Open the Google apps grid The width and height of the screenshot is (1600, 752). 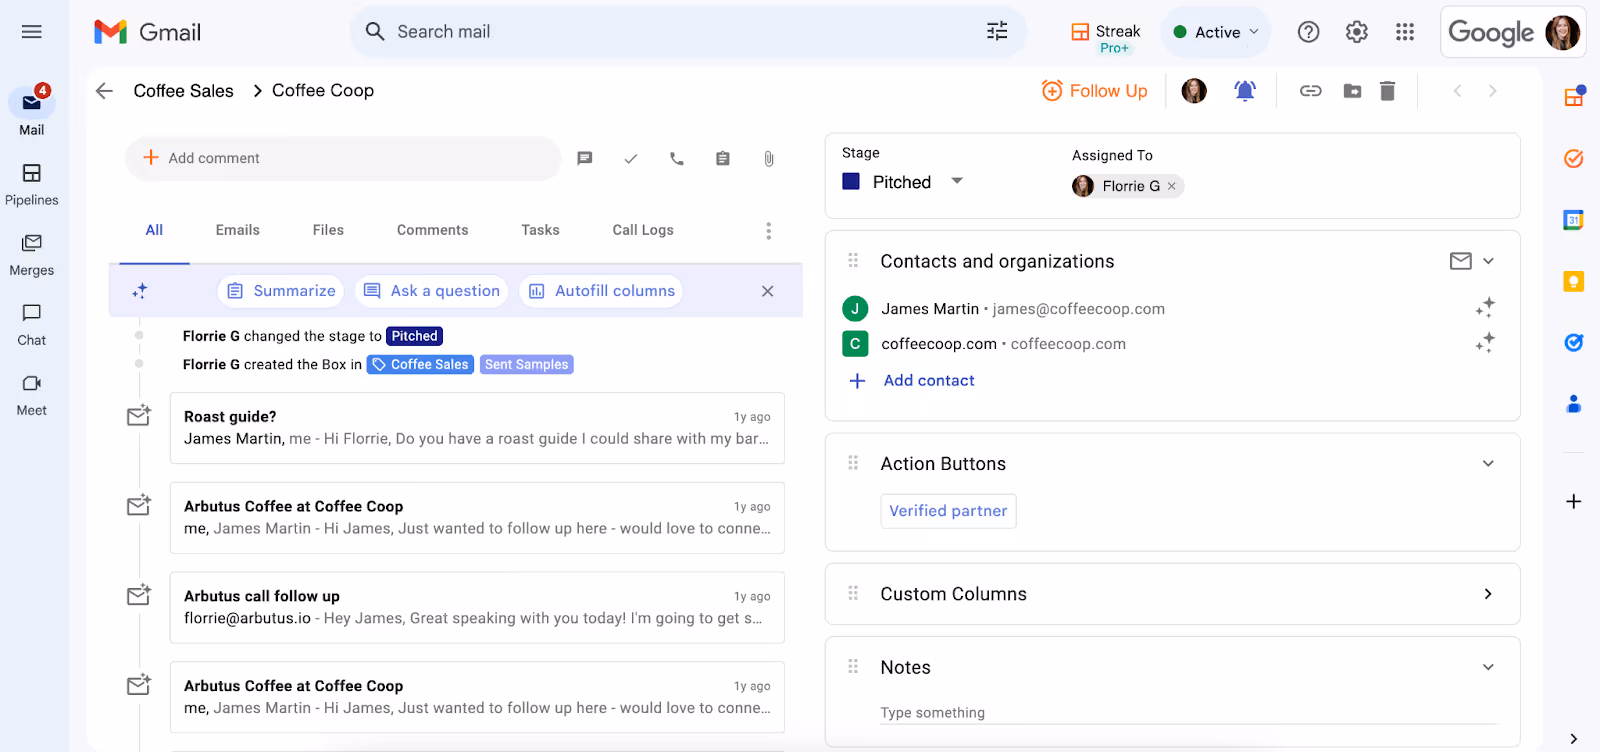pyautogui.click(x=1405, y=32)
